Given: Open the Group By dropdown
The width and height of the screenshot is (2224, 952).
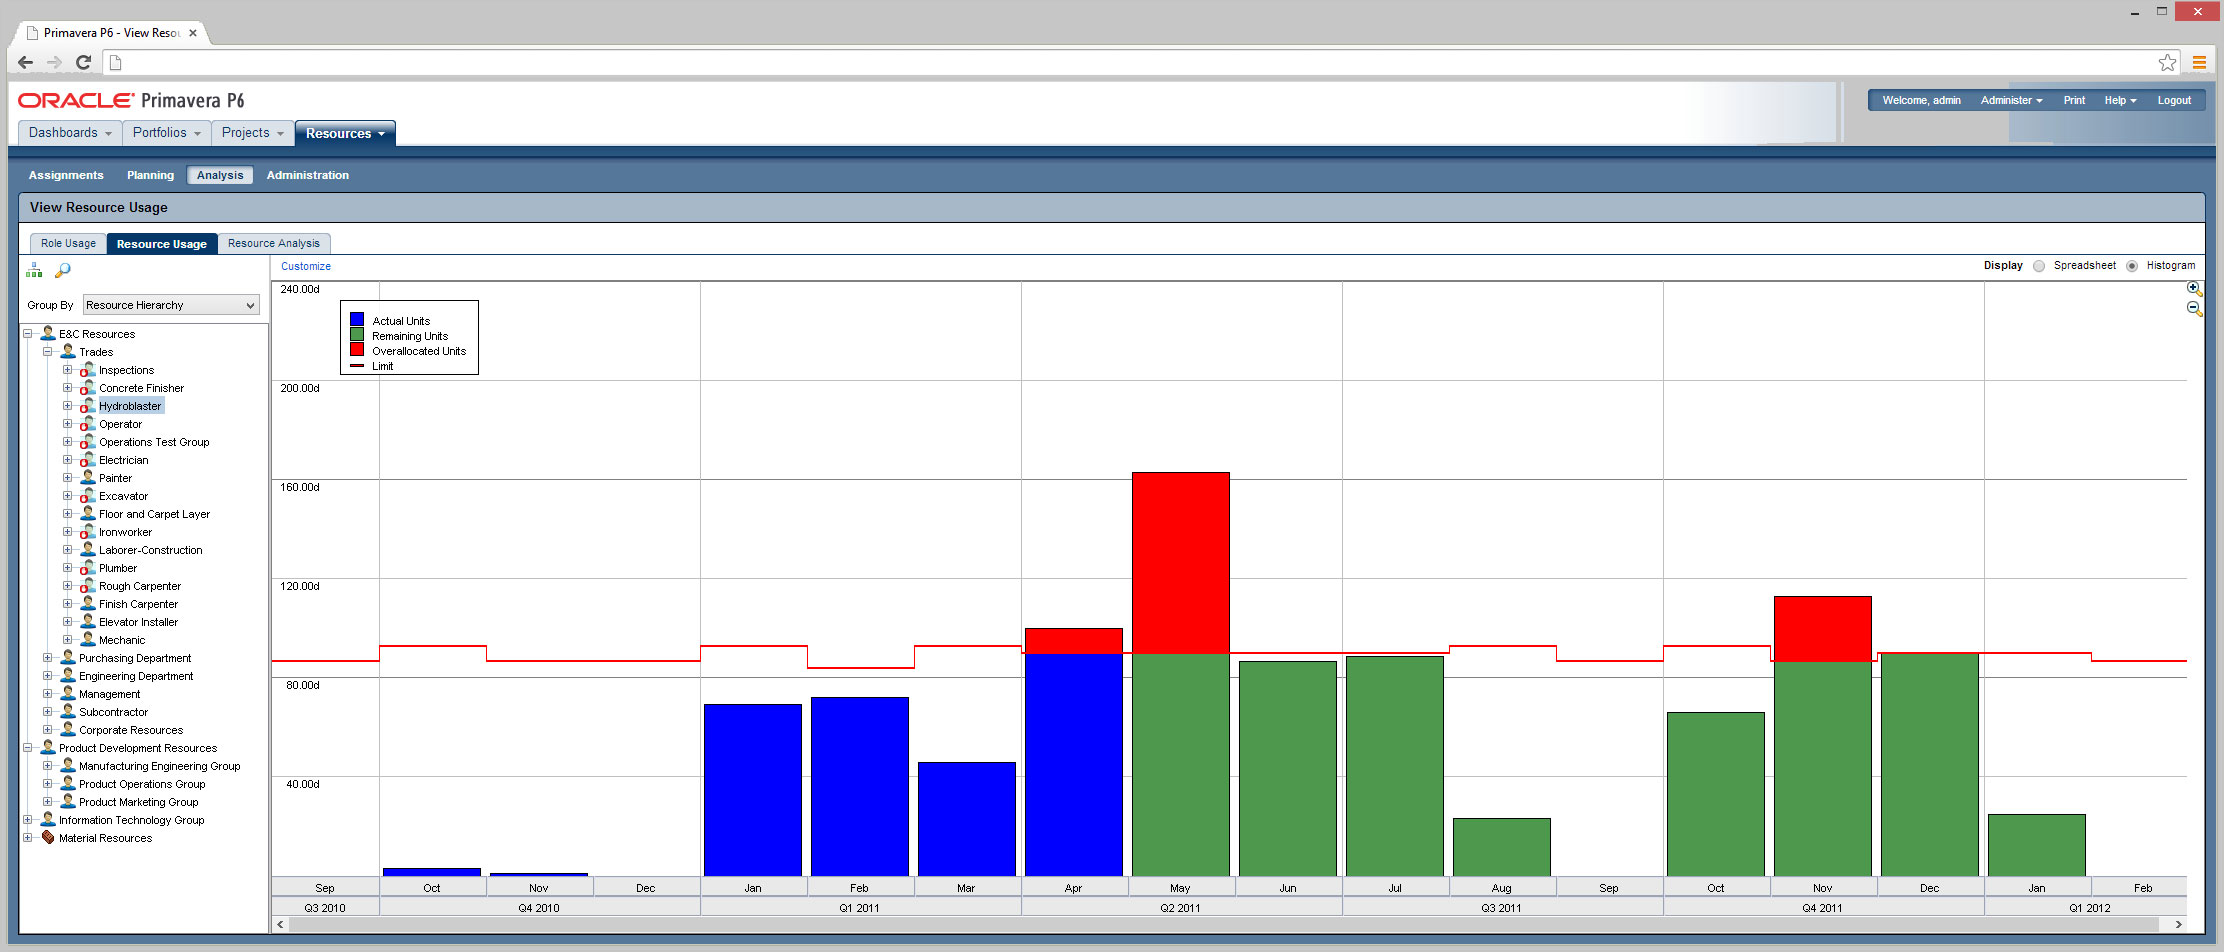Looking at the screenshot, I should (x=171, y=305).
